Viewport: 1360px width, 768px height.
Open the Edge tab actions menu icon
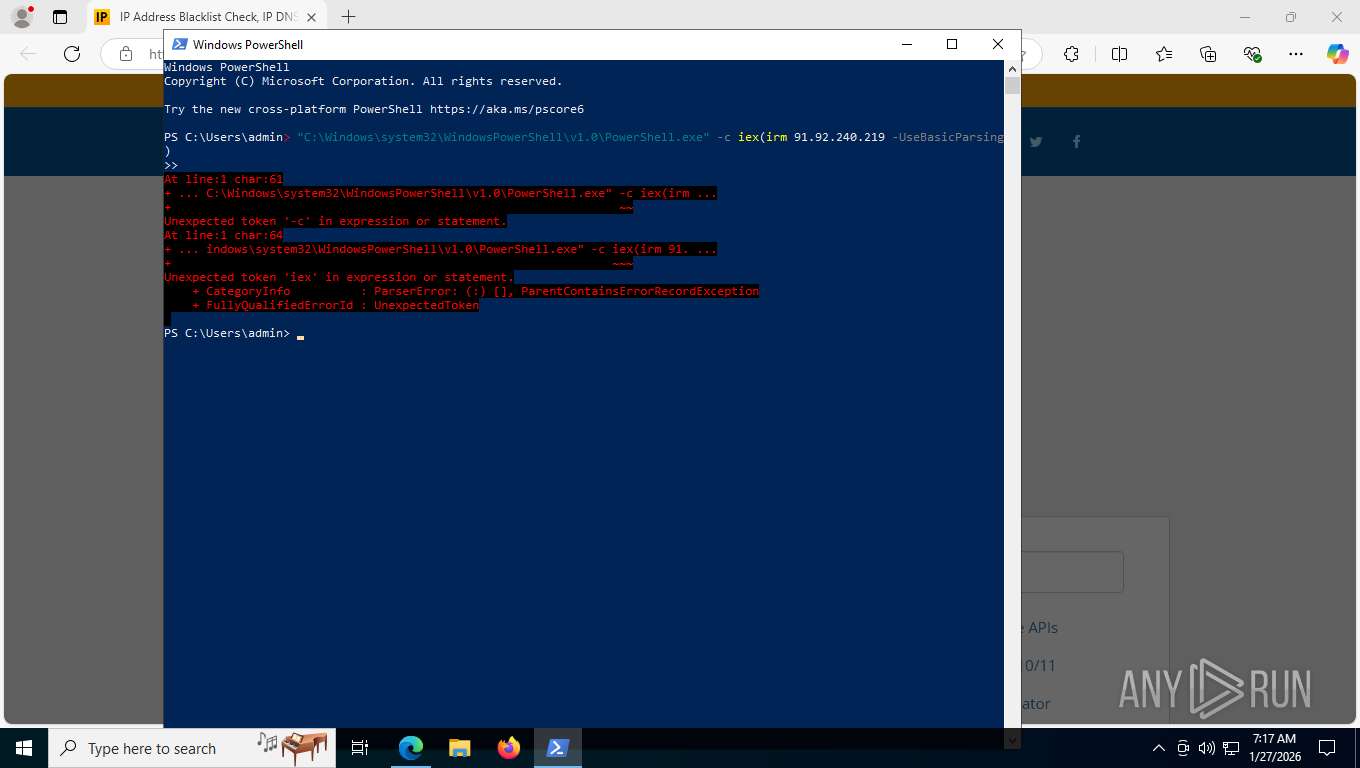[60, 17]
